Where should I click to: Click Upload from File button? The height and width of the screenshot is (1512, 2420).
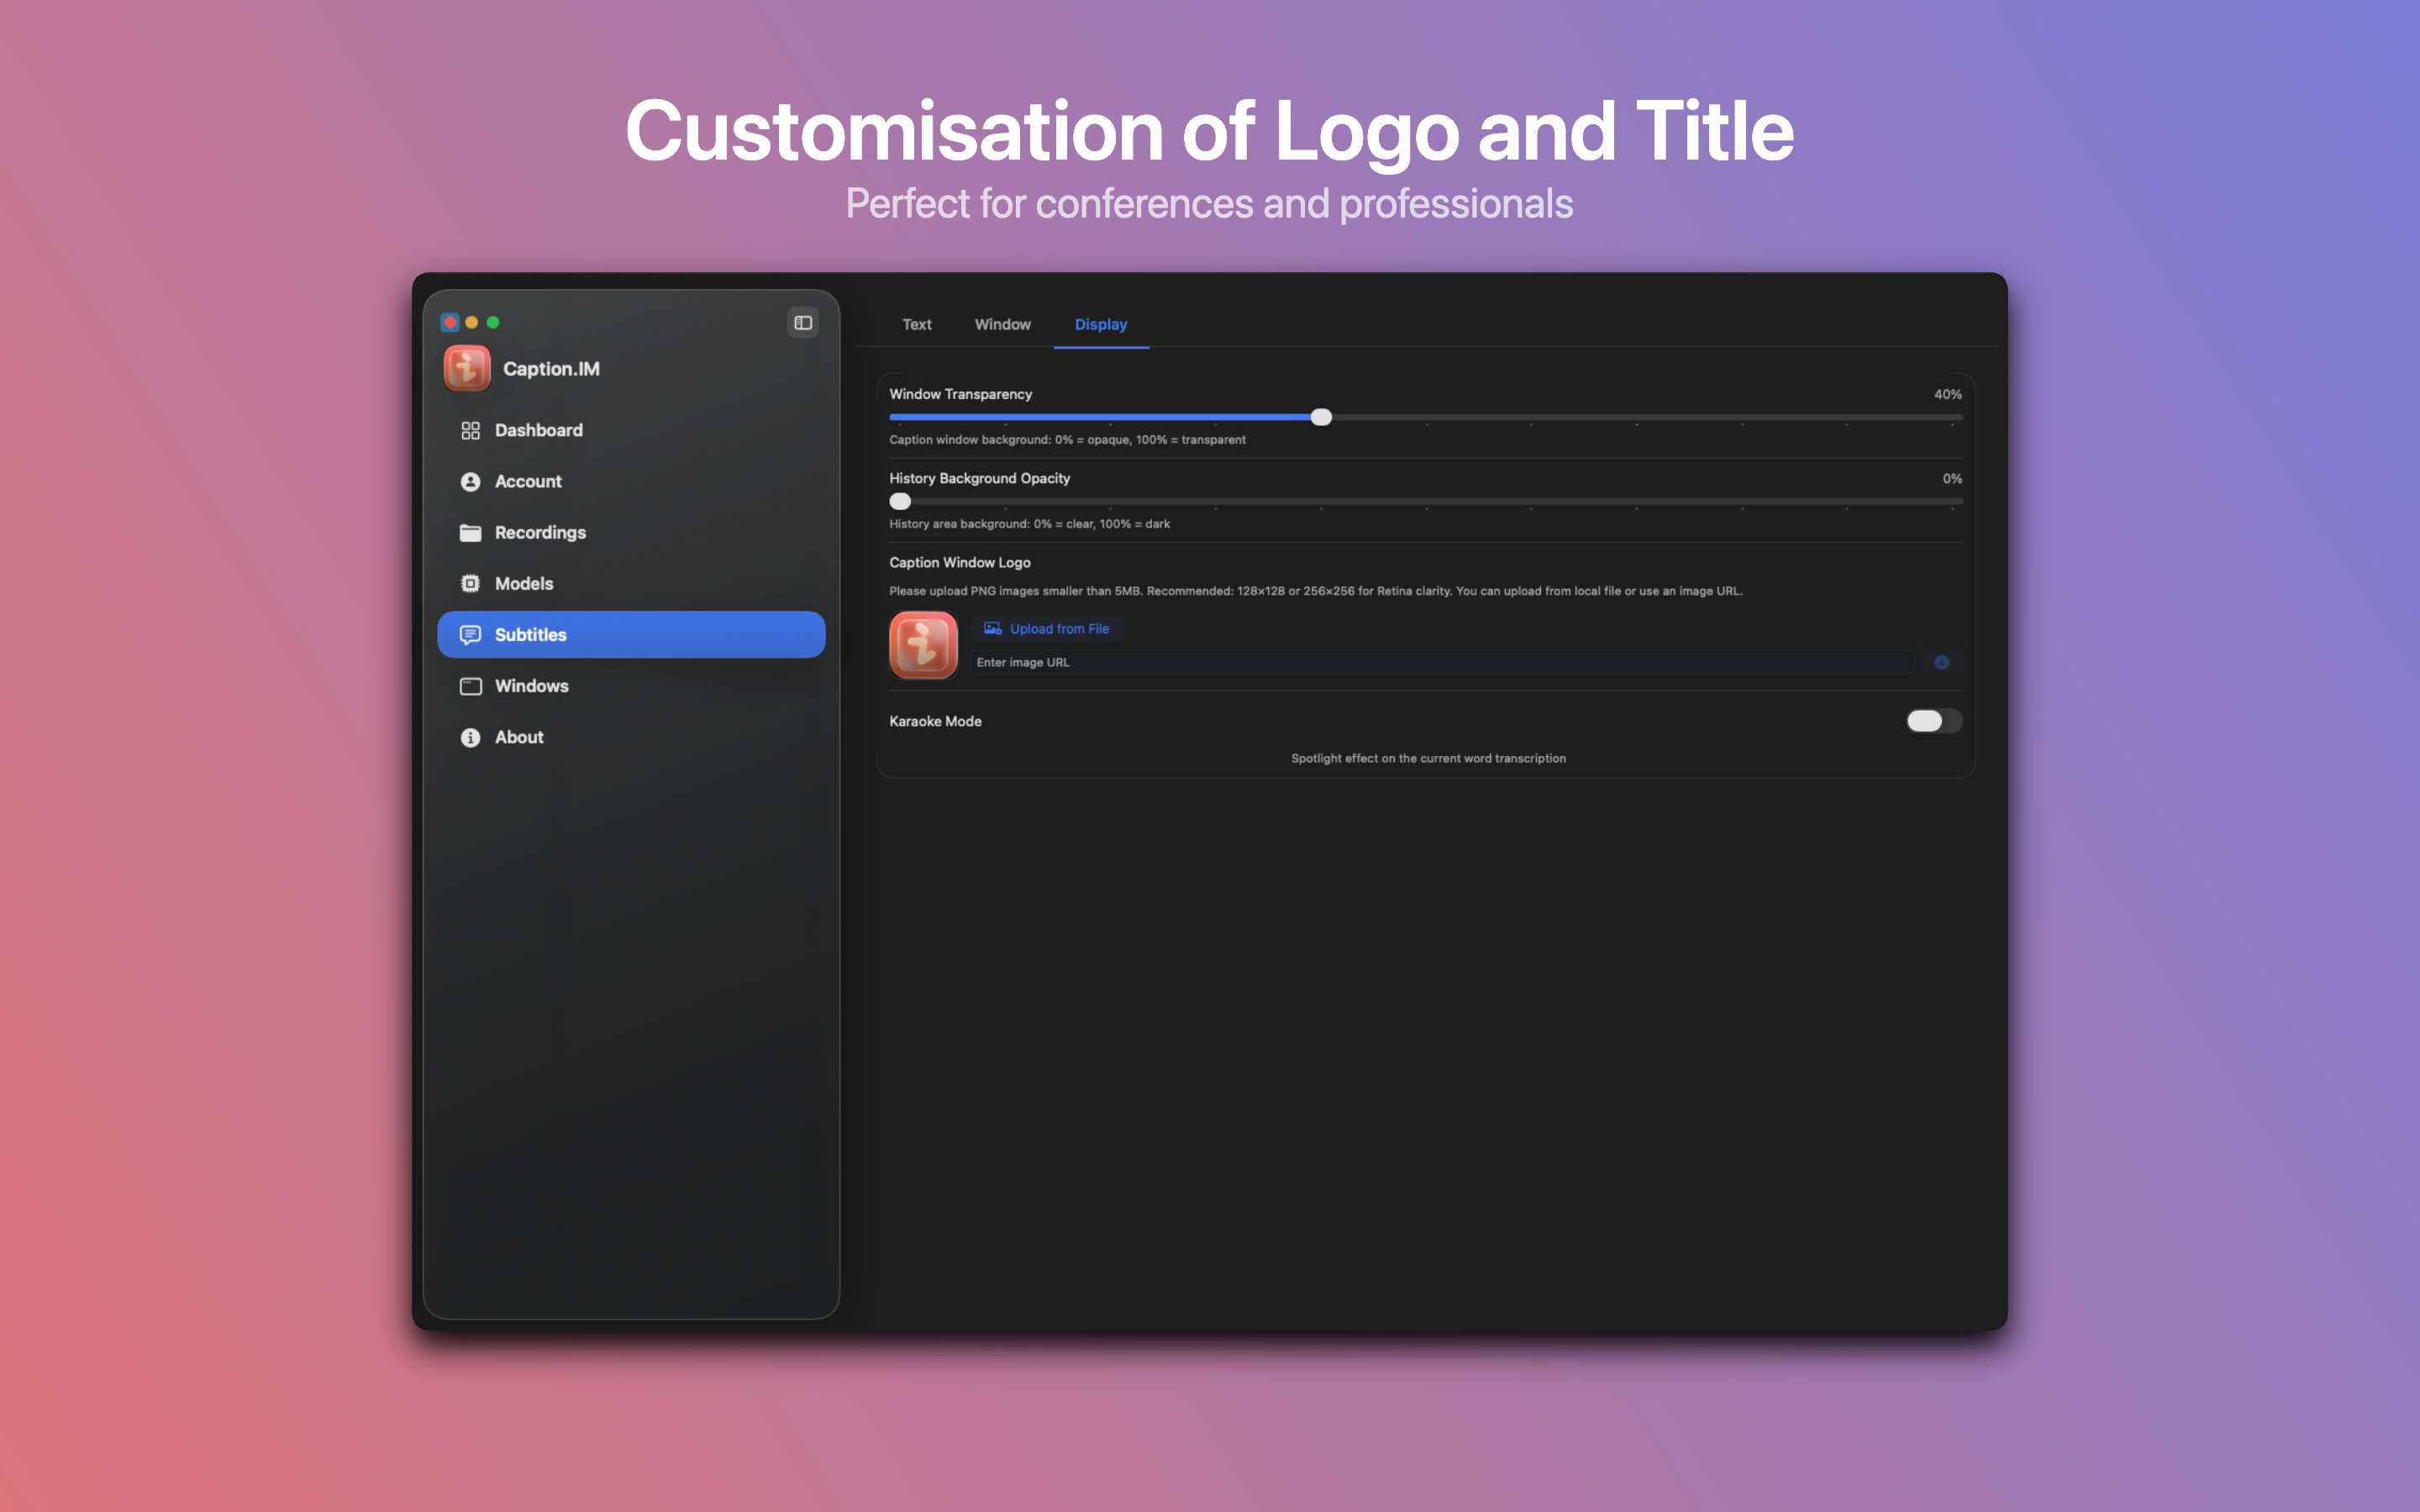(x=1047, y=628)
